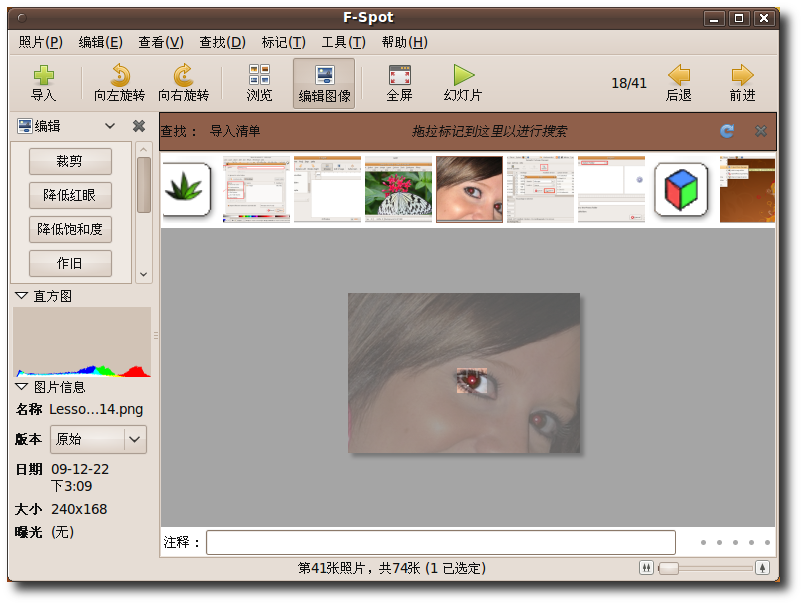This screenshot has height=605, width=803.
Task: Click the 裁剪 (crop) button
Action: coord(70,161)
